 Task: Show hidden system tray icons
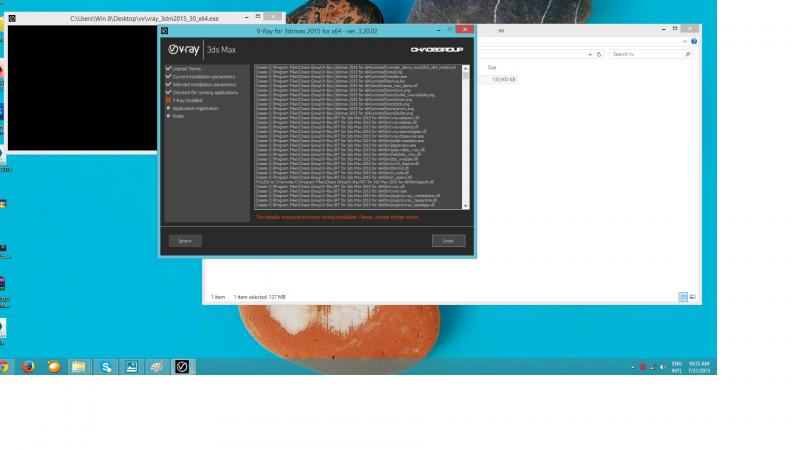(633, 367)
